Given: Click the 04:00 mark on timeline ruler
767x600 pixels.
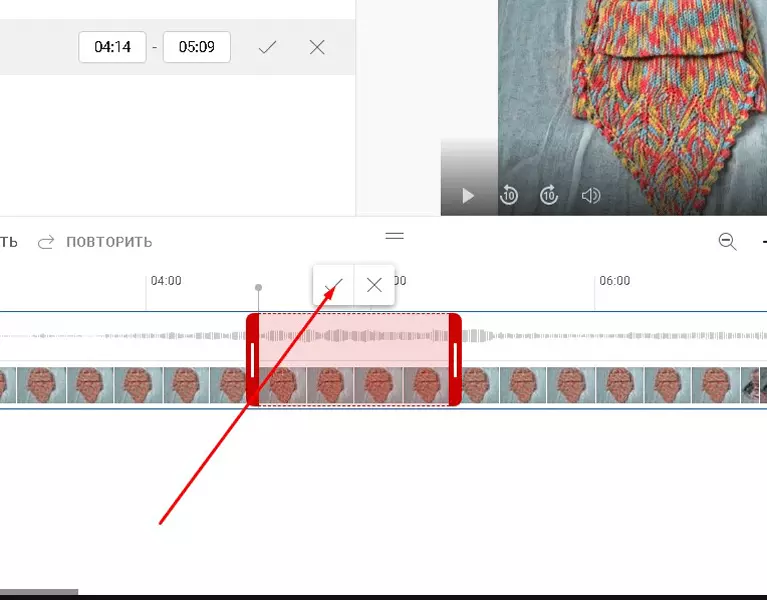Looking at the screenshot, I should [x=166, y=281].
